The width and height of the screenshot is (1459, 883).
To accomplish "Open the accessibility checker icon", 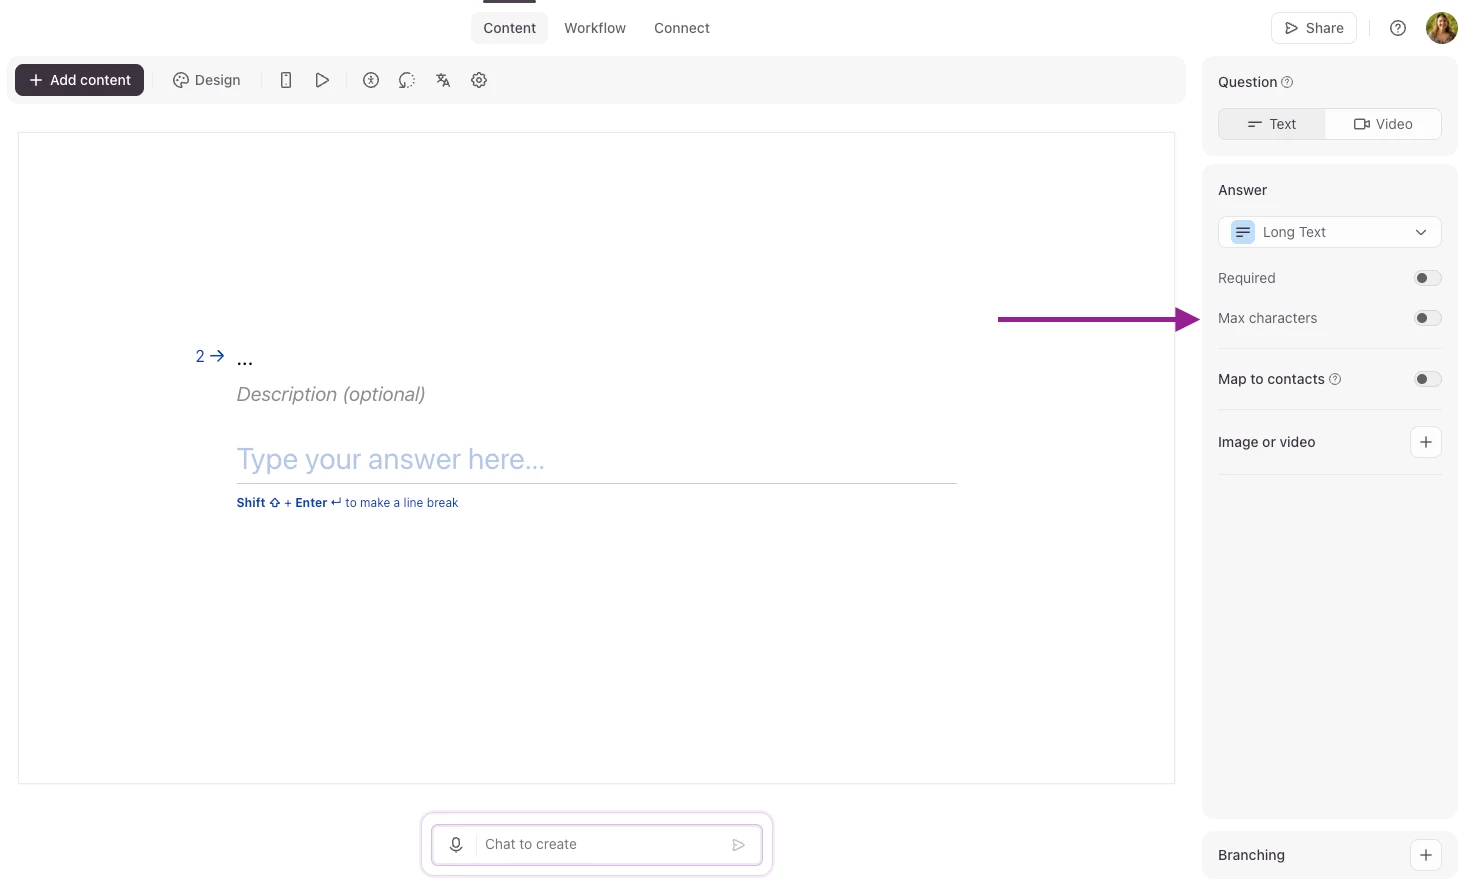I will [x=371, y=80].
